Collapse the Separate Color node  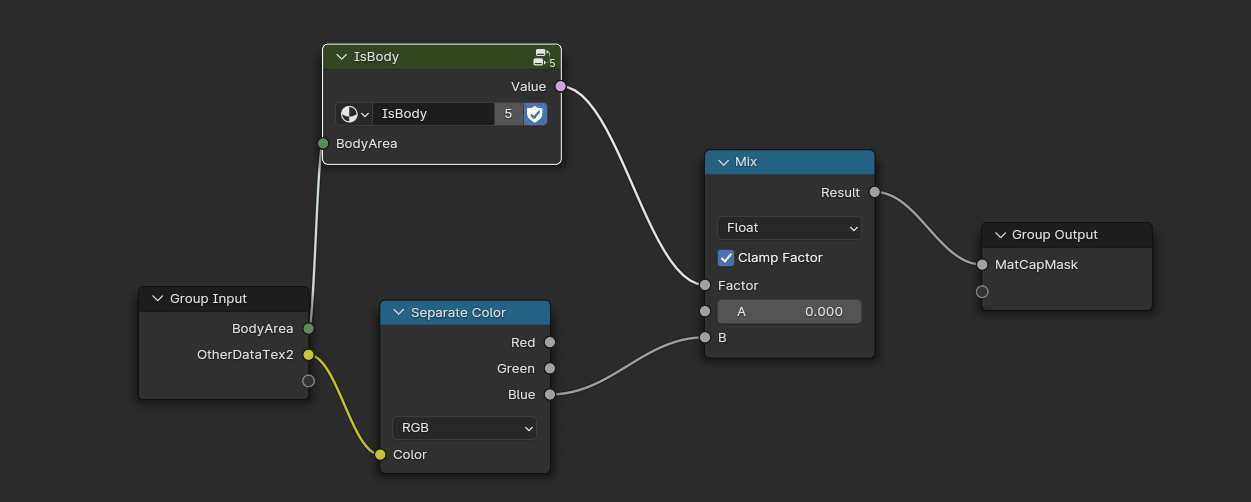[x=399, y=313]
